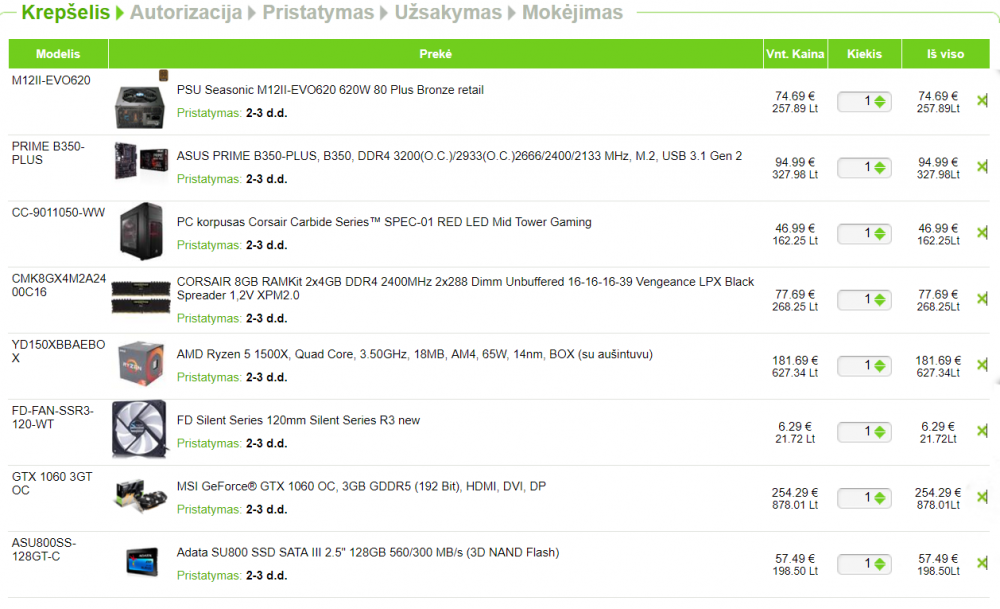Select model code YD150XBBAEBOX
This screenshot has width=1000, height=609.
pyautogui.click(x=58, y=351)
